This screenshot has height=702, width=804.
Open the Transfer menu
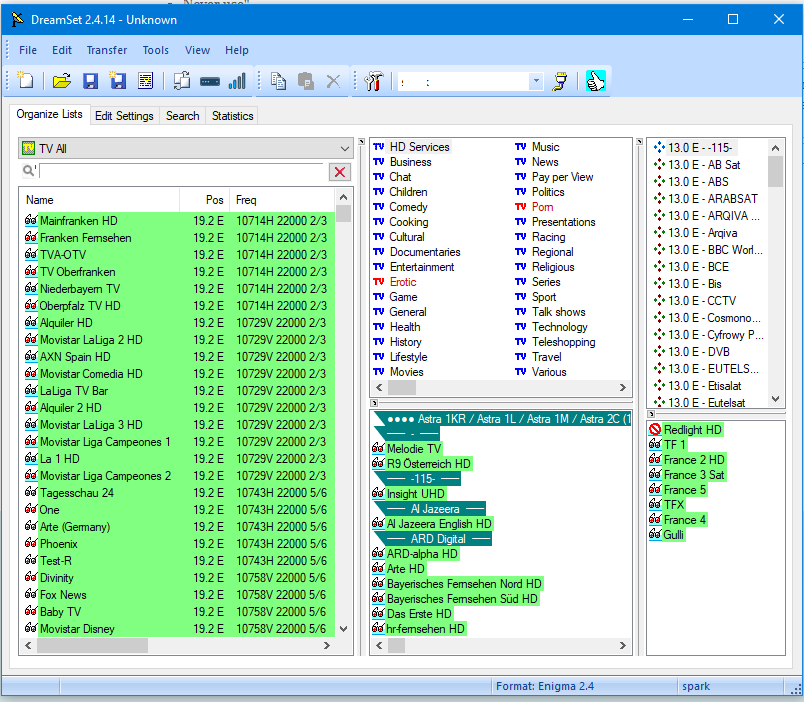(x=106, y=50)
